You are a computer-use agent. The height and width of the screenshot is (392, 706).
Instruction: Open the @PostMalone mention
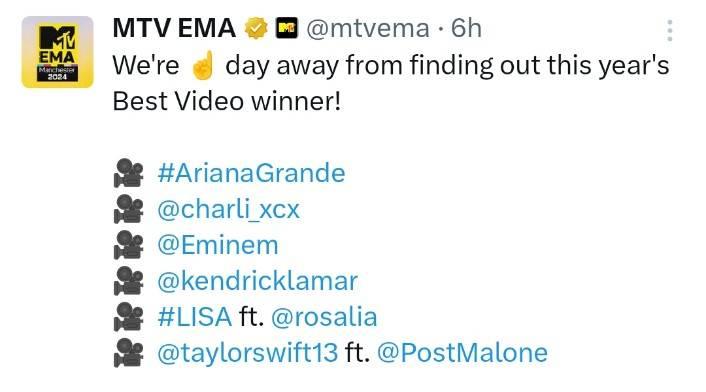(462, 352)
